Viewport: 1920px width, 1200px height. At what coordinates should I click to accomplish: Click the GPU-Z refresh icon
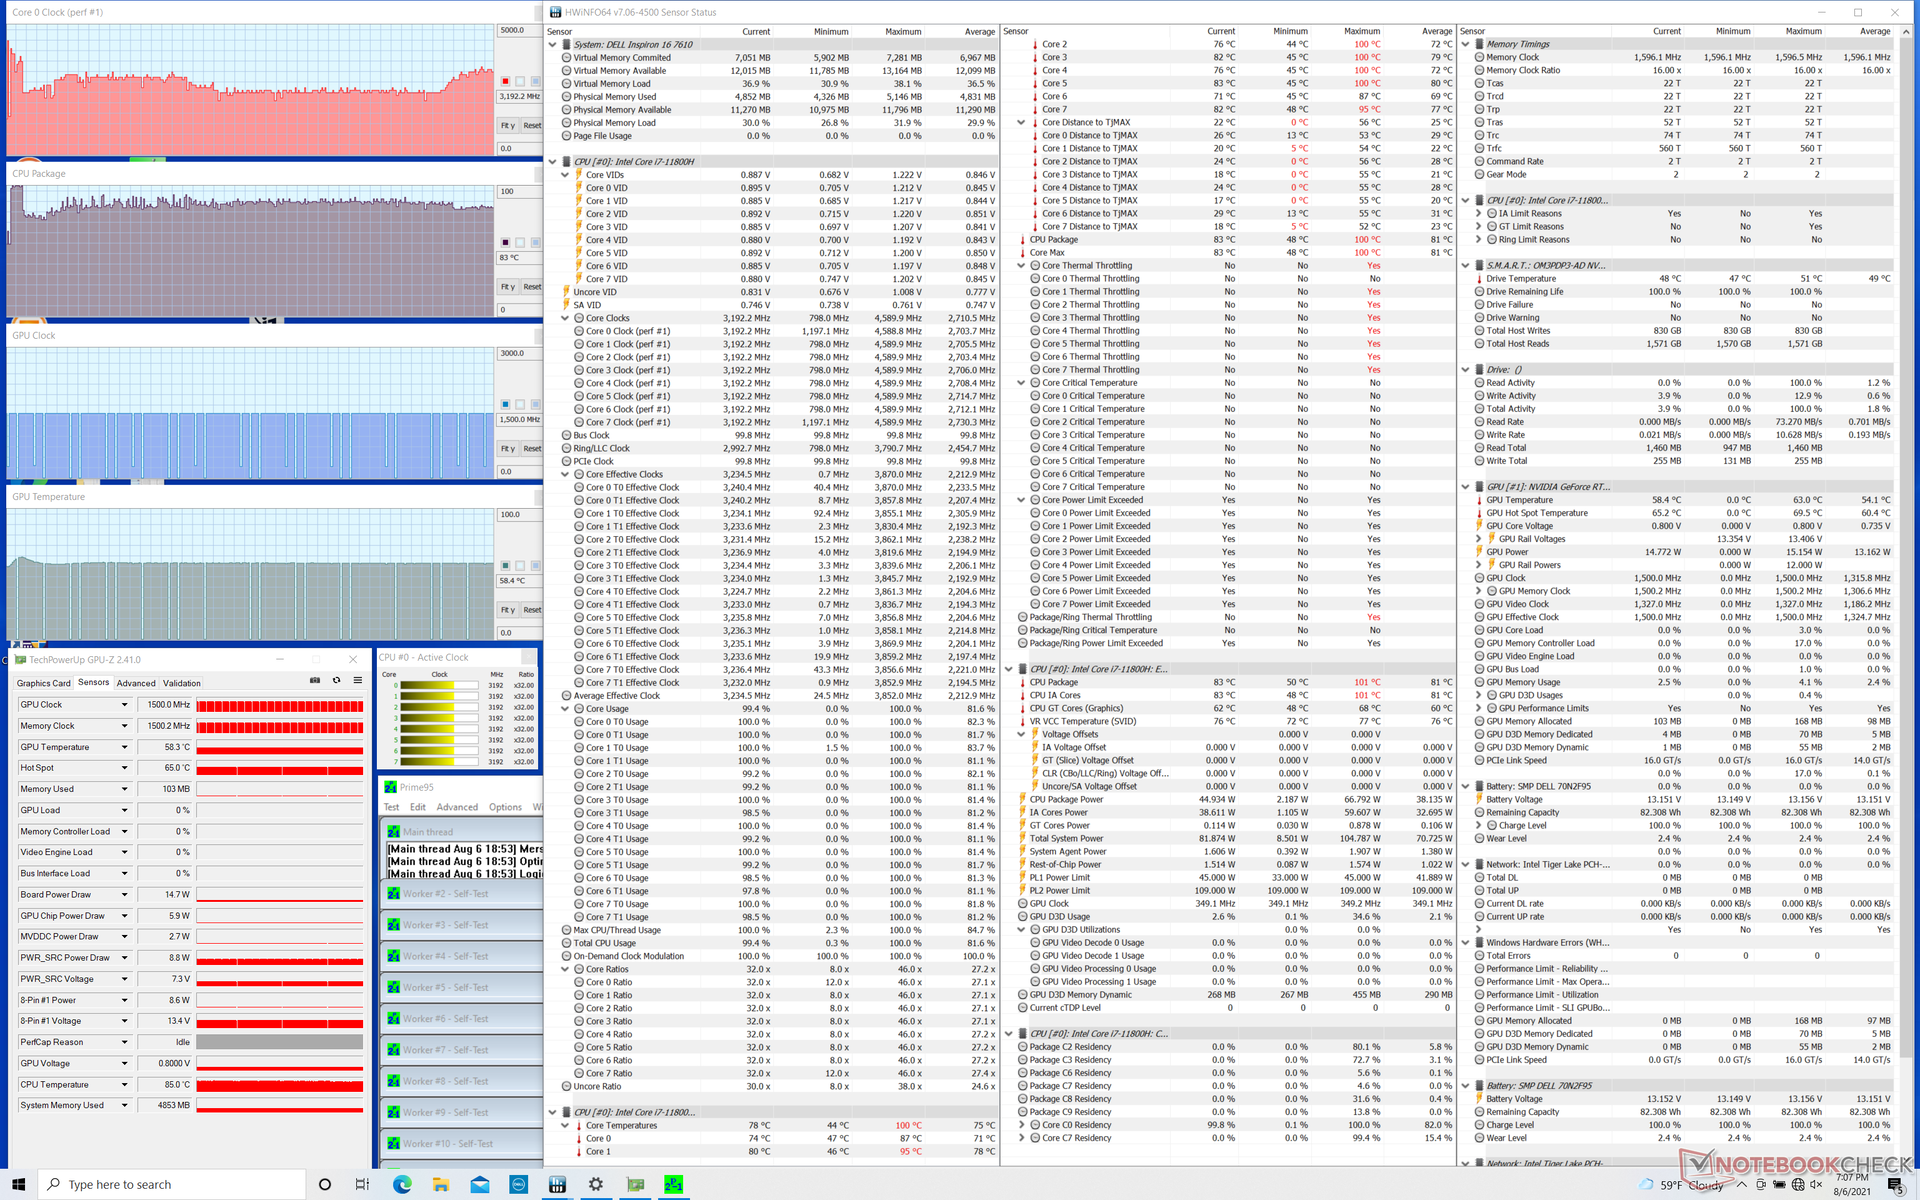(x=336, y=681)
